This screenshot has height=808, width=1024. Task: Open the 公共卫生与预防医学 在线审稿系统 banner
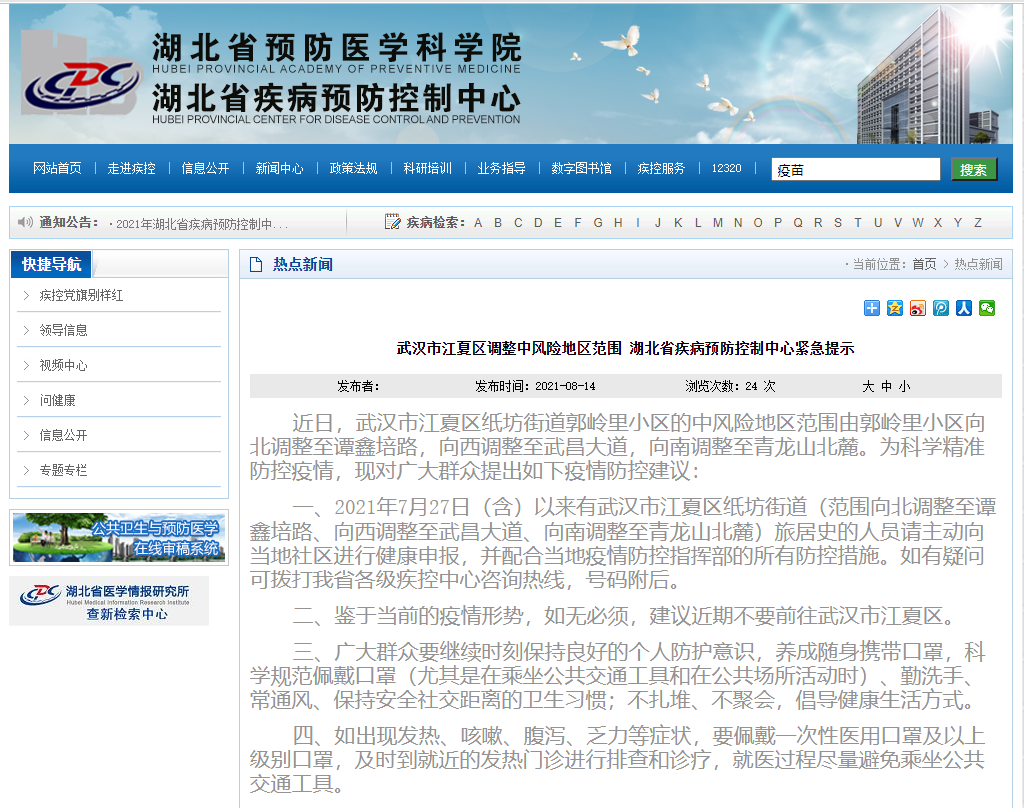click(x=119, y=538)
